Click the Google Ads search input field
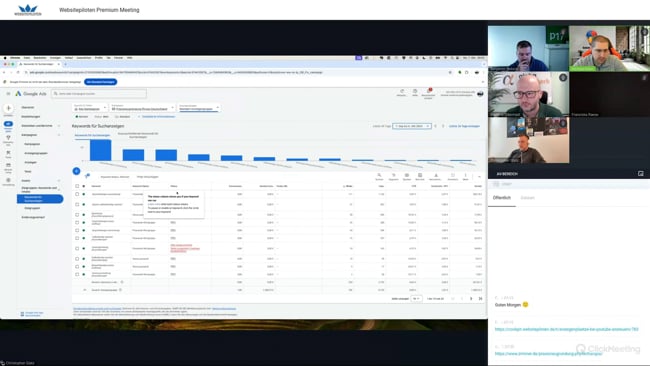The image size is (650, 366). (x=99, y=94)
